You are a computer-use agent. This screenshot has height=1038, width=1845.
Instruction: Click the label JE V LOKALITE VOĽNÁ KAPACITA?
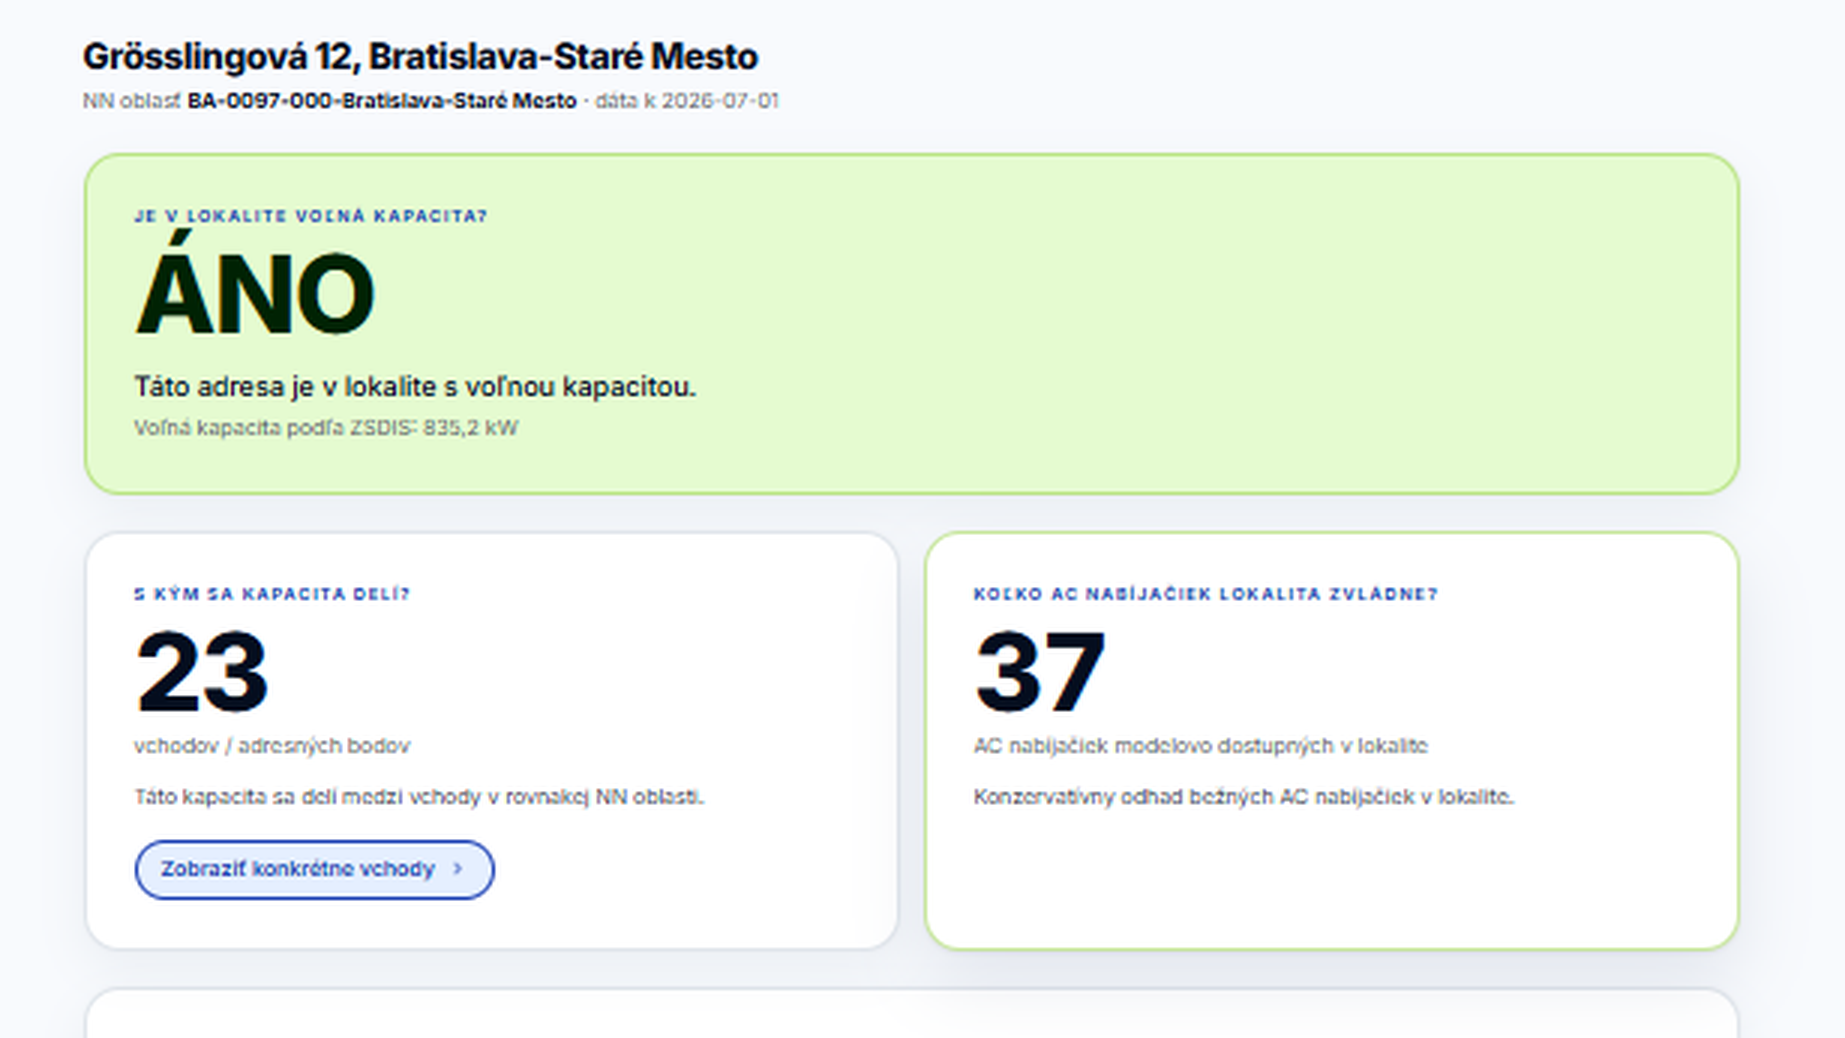coord(311,216)
